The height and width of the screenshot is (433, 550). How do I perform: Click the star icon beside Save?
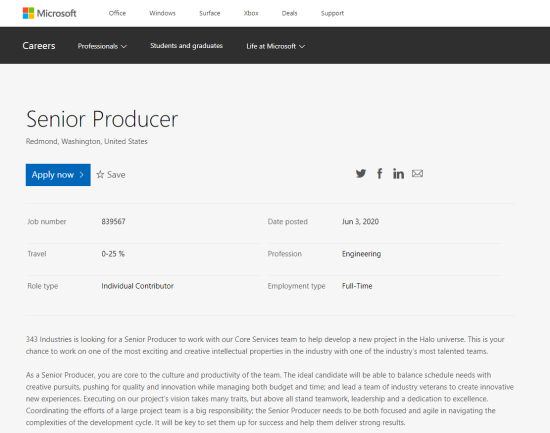point(100,174)
